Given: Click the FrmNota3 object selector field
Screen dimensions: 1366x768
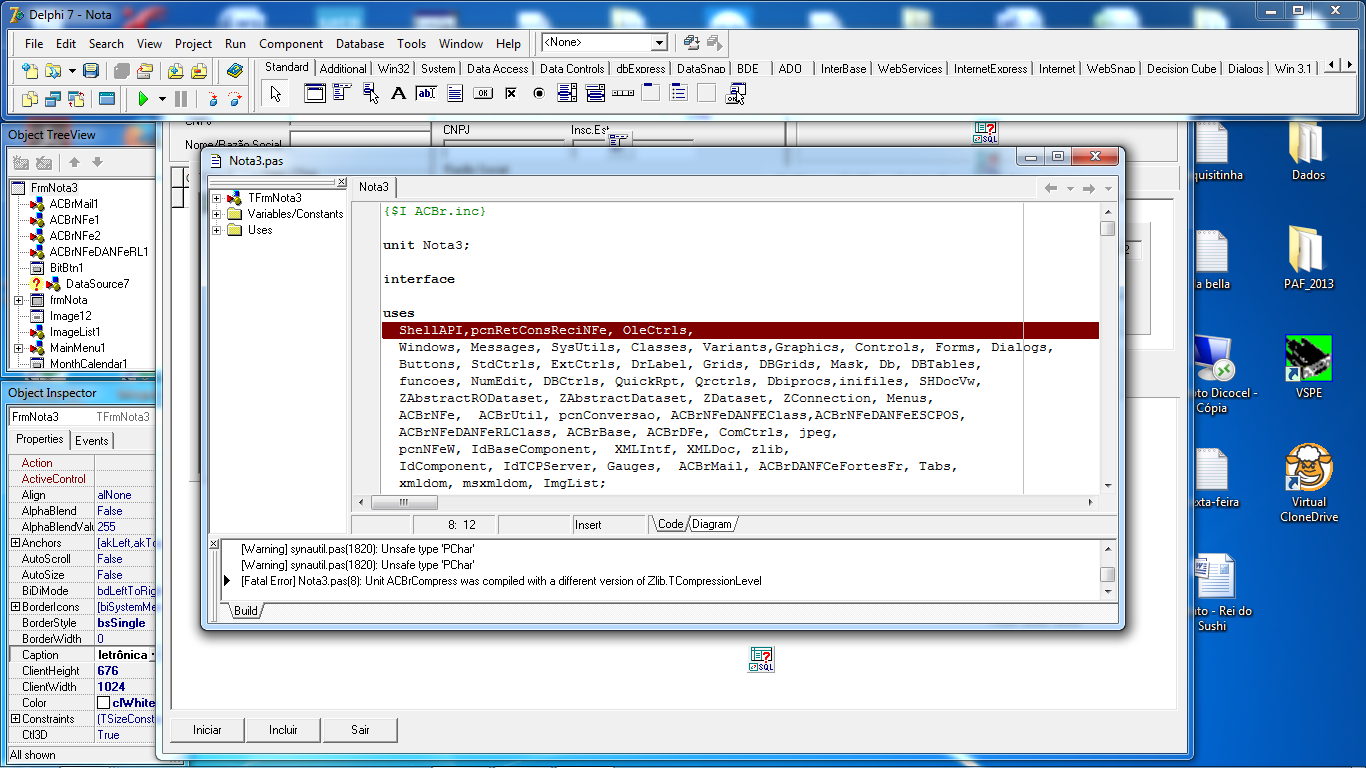Looking at the screenshot, I should (x=81, y=417).
